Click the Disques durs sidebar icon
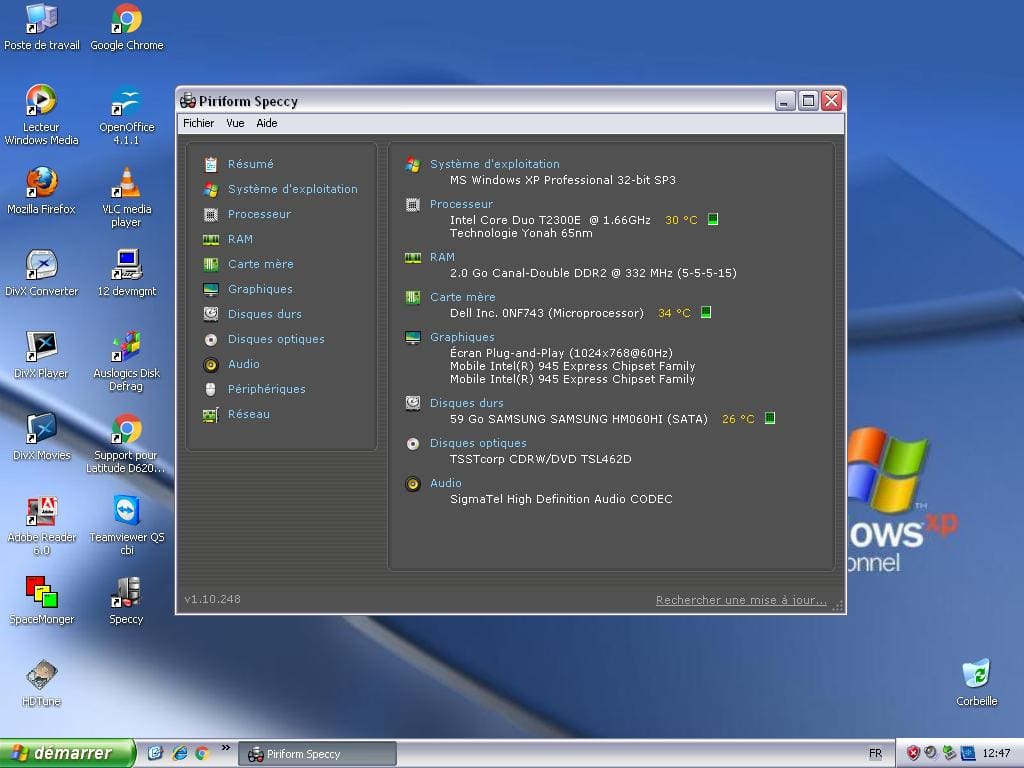The width and height of the screenshot is (1024, 768). coord(210,314)
